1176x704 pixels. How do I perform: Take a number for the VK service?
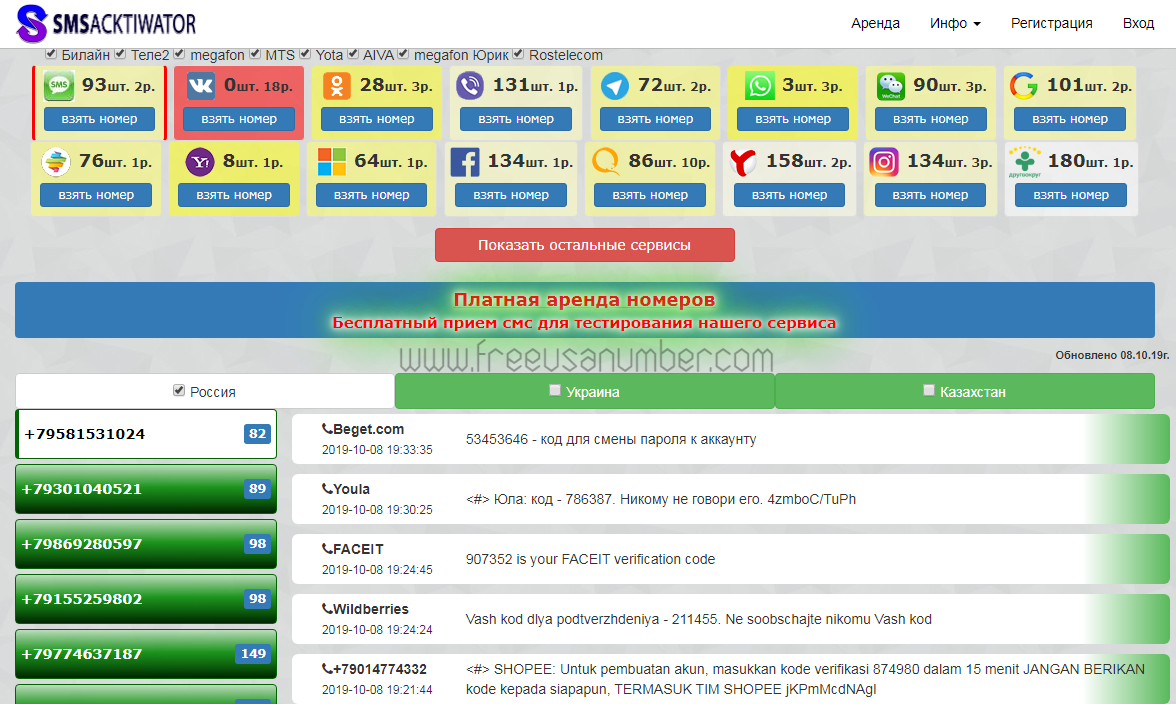238,118
